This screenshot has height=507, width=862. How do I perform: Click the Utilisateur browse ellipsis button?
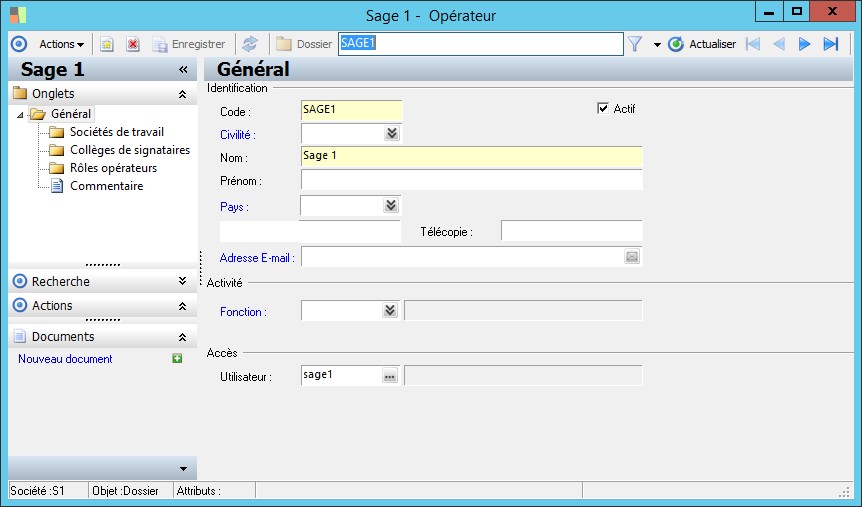click(x=390, y=377)
